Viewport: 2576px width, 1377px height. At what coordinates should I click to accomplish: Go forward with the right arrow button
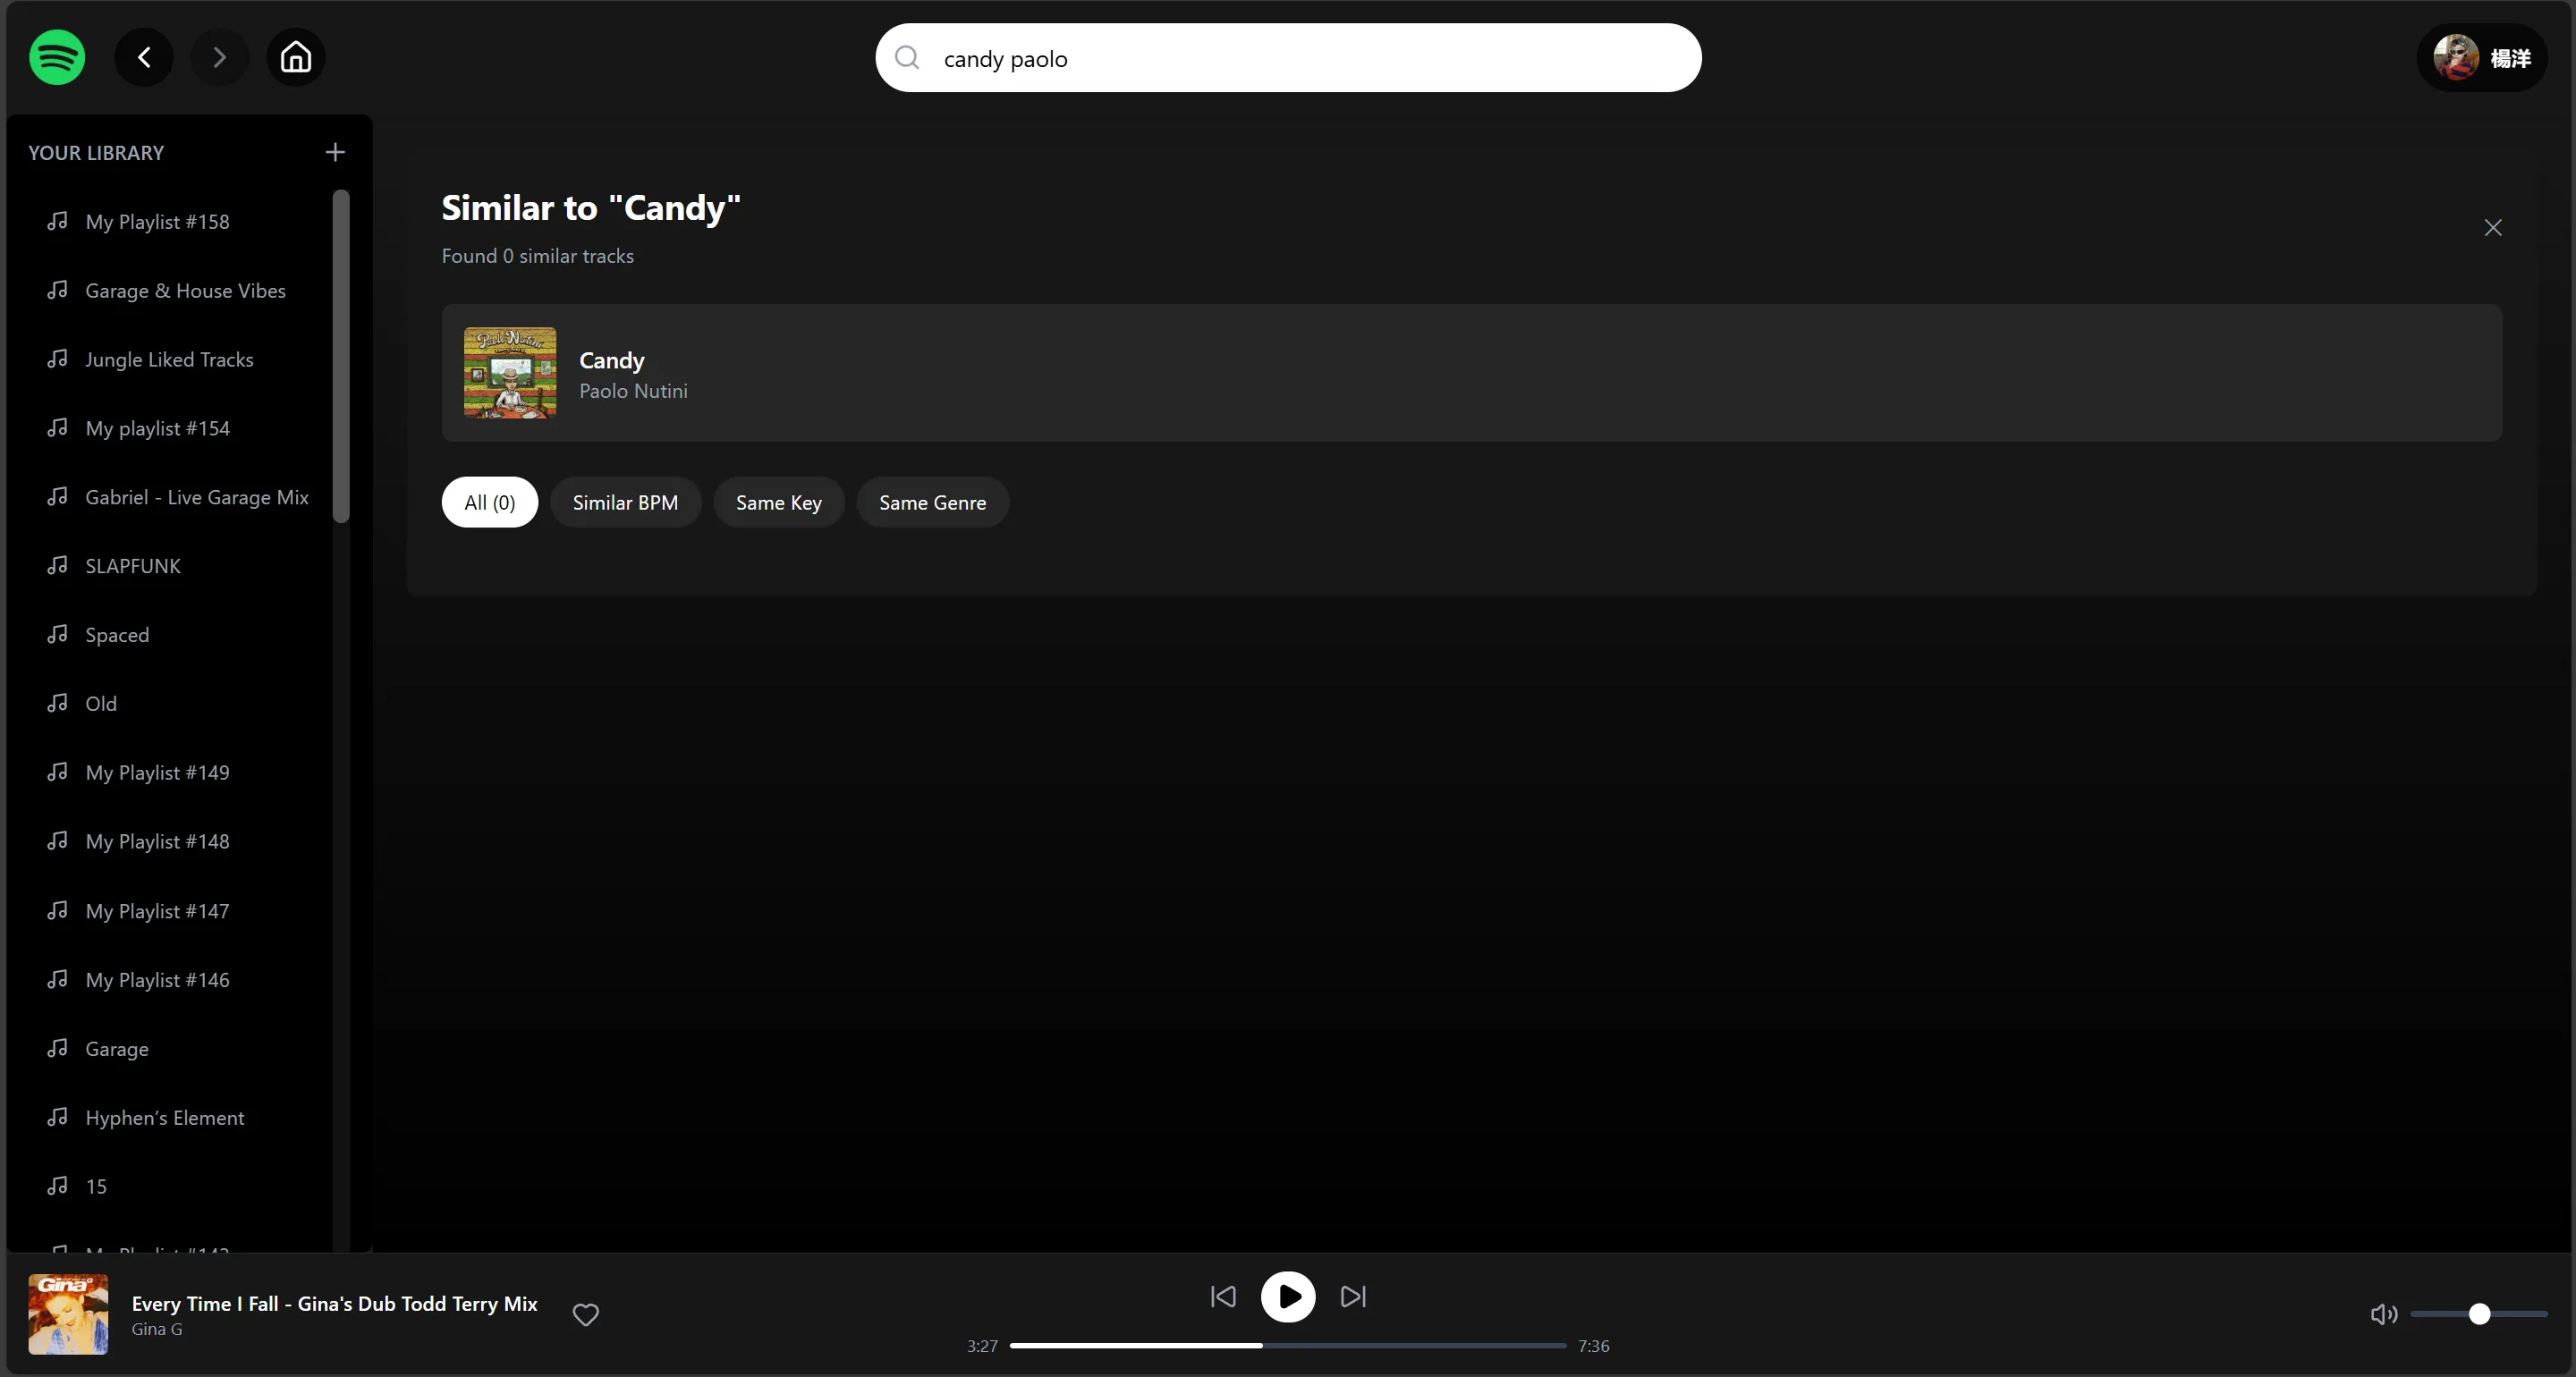tap(220, 57)
